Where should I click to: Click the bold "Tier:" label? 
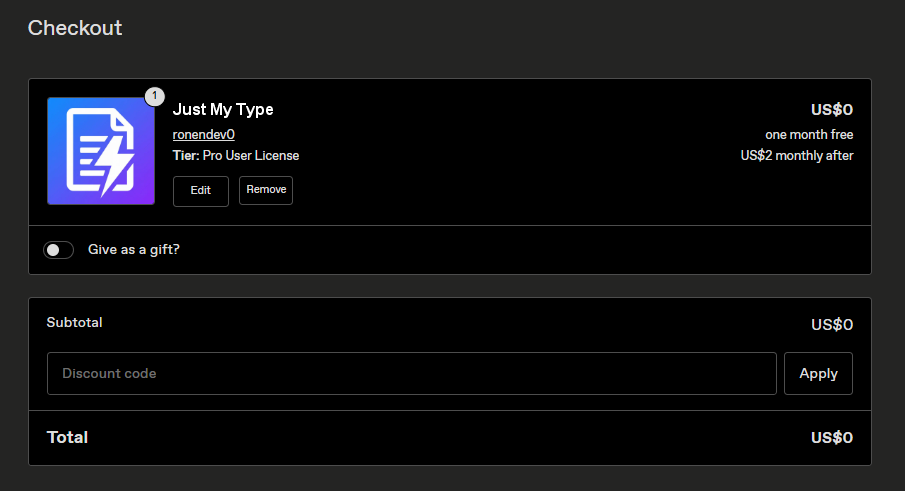[x=186, y=156]
